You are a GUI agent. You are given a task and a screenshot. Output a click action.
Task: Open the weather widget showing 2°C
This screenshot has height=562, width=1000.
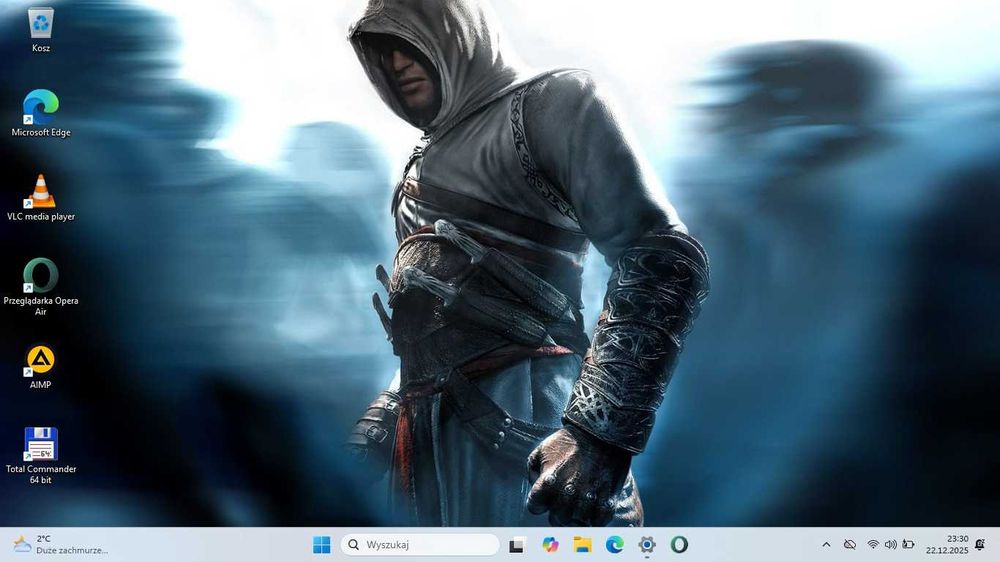click(61, 545)
